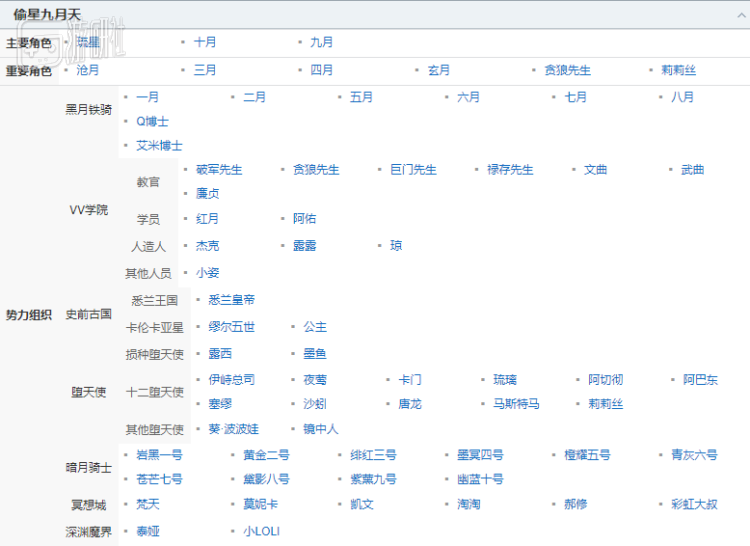Open the 墨冥四号 link
Viewport: 750px width, 546px height.
pos(480,455)
